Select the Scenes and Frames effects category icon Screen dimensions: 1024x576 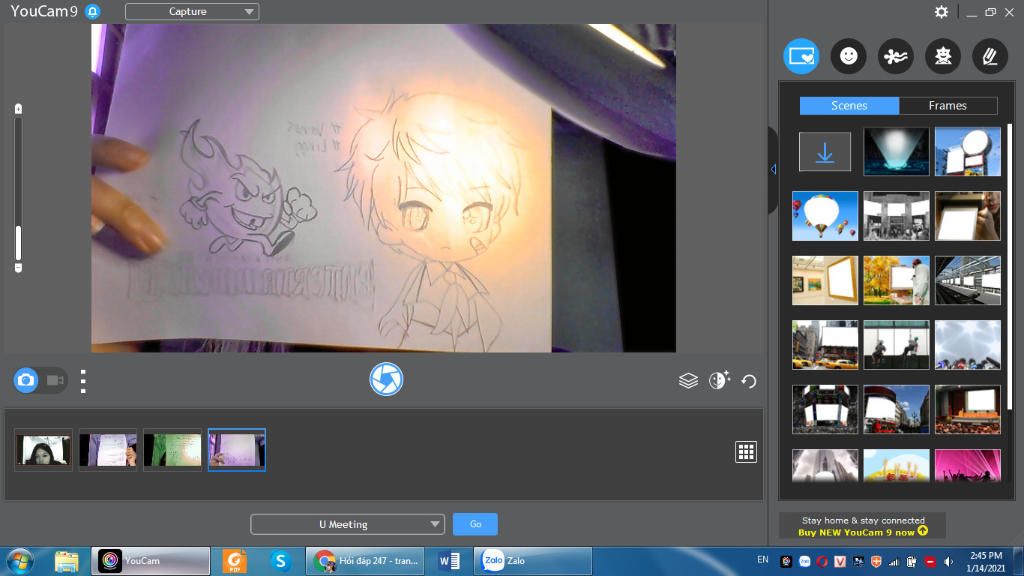[x=801, y=56]
